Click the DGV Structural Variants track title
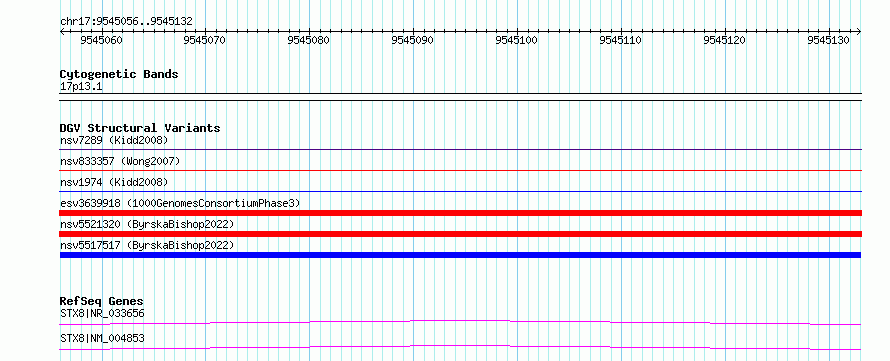This screenshot has height=361, width=890. pos(140,128)
